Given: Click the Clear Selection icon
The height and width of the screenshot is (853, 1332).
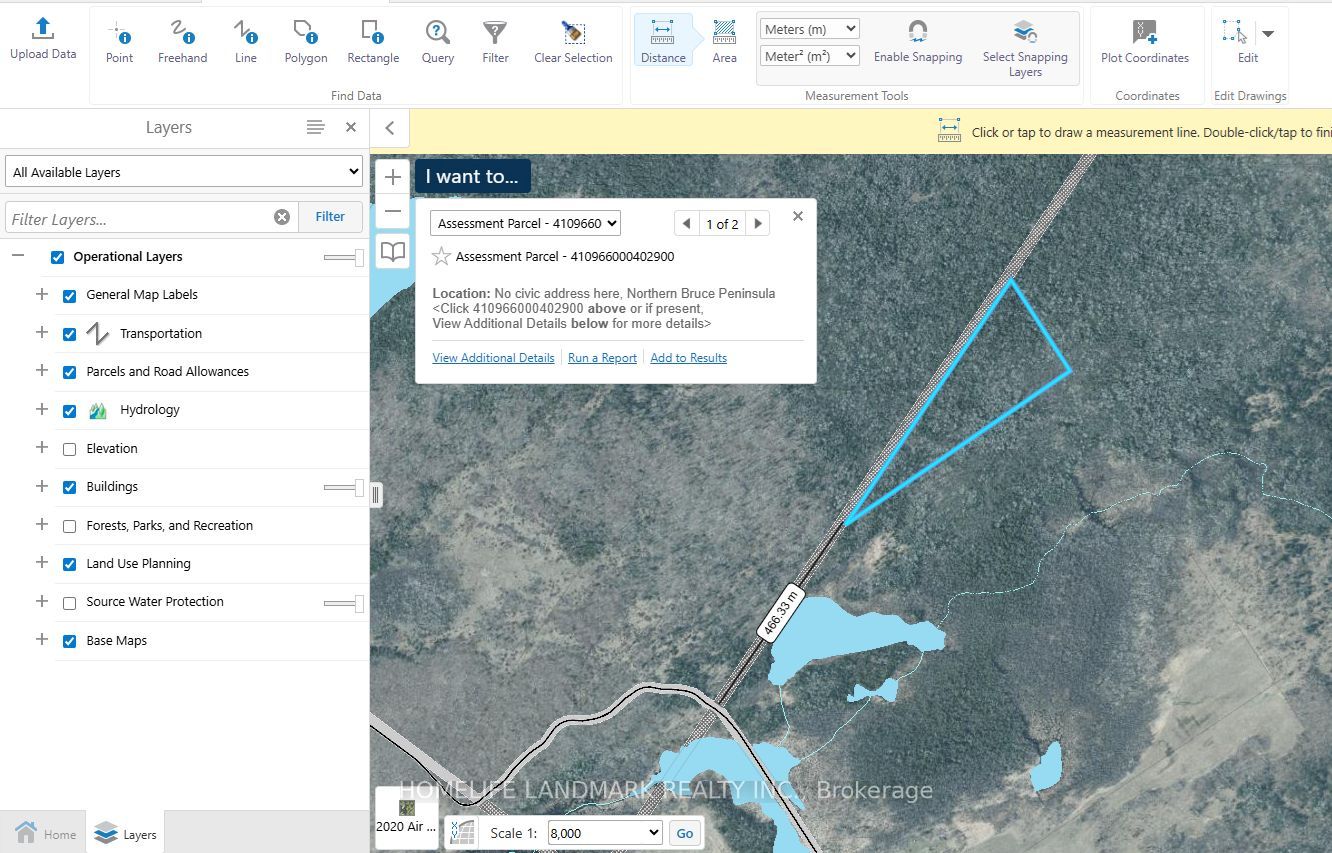Looking at the screenshot, I should pyautogui.click(x=573, y=34).
